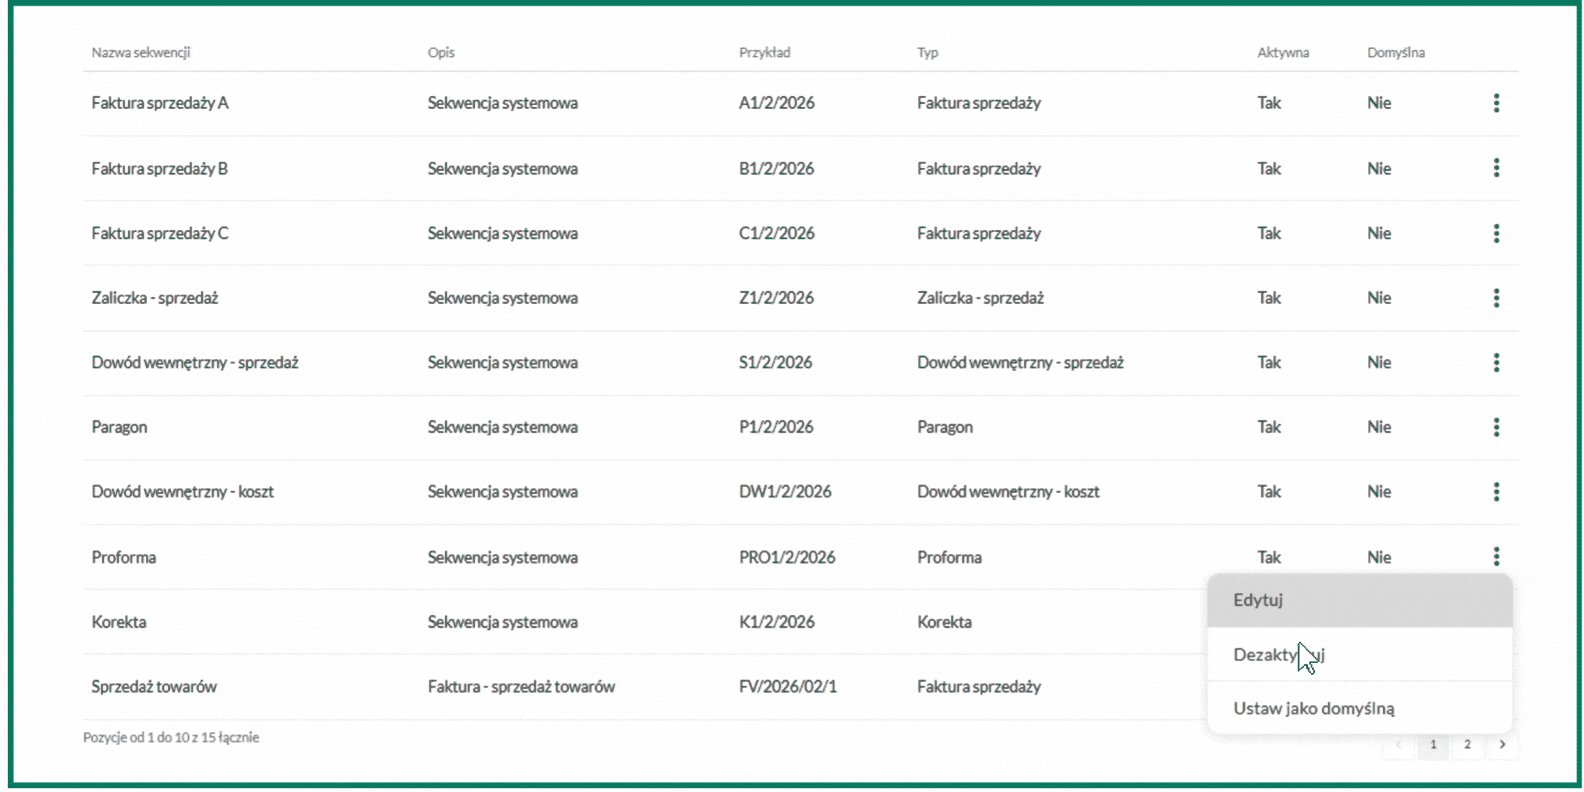Select the Faktura sprzedaży C sequence name
Image resolution: width=1584 pixels, height=792 pixels.
coord(160,233)
